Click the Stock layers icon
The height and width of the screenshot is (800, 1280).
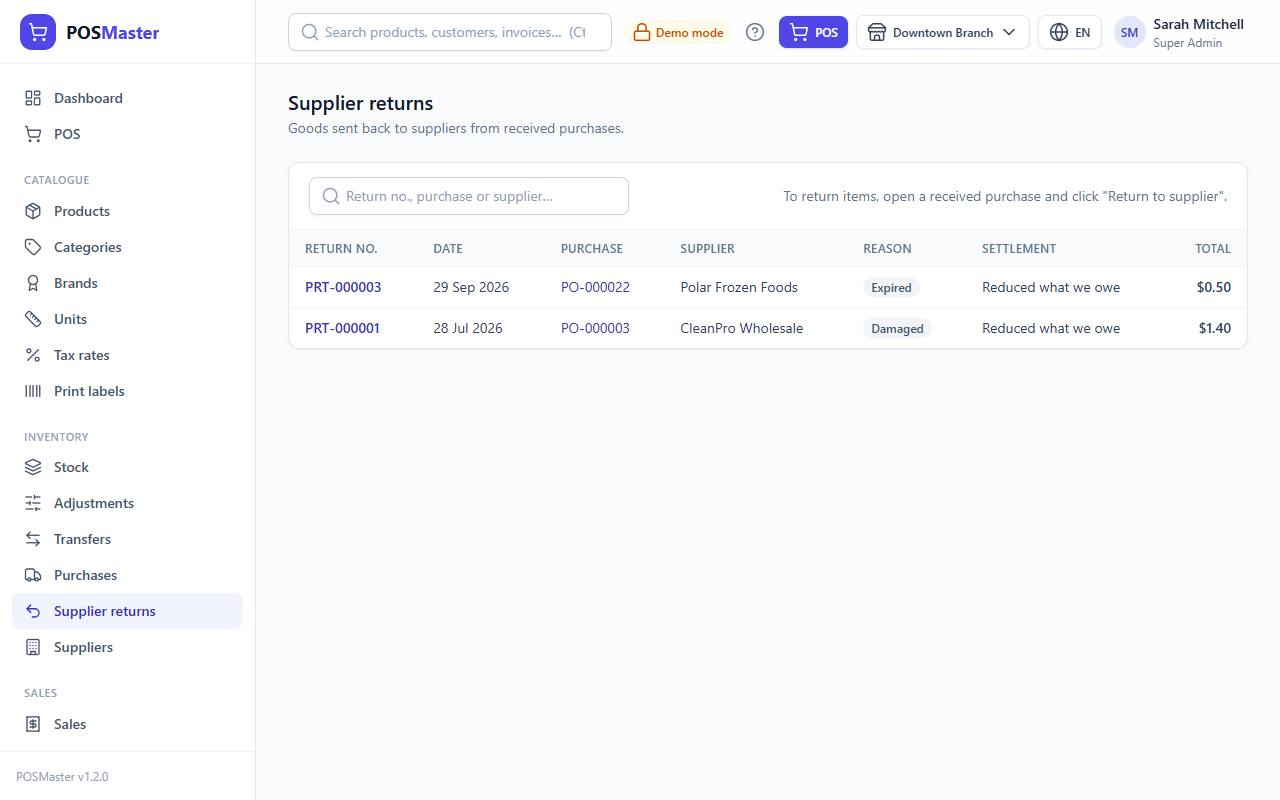[x=33, y=467]
